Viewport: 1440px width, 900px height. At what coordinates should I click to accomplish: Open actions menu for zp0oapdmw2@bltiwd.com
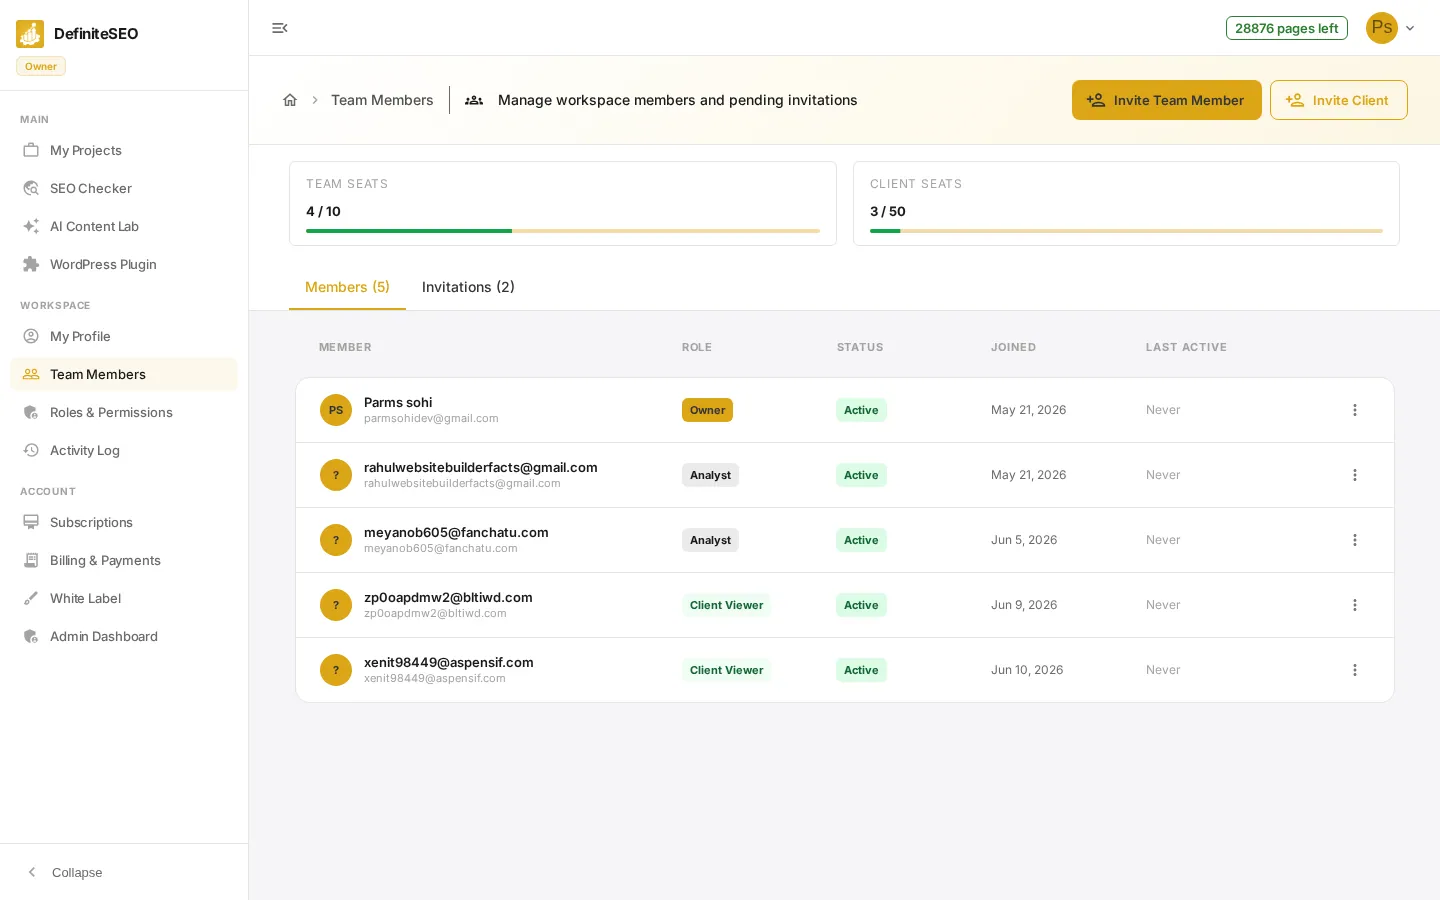click(1355, 605)
